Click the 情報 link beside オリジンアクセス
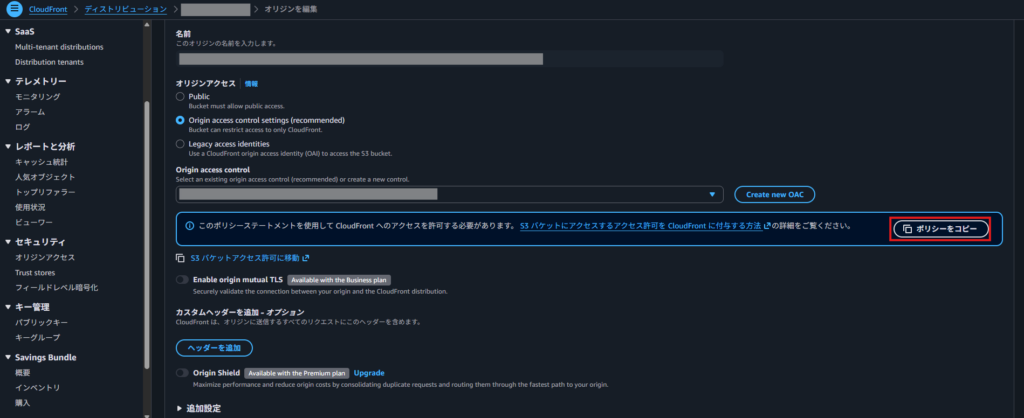 point(251,84)
